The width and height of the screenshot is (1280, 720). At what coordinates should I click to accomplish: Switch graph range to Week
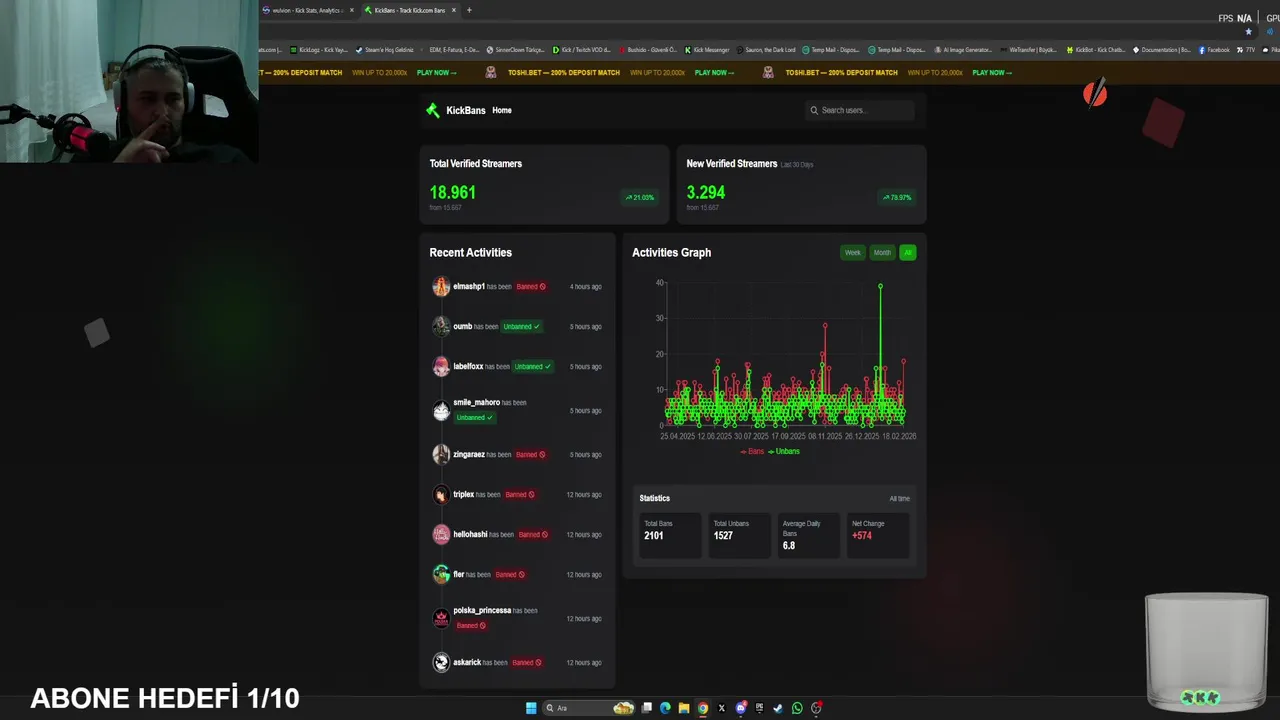853,252
